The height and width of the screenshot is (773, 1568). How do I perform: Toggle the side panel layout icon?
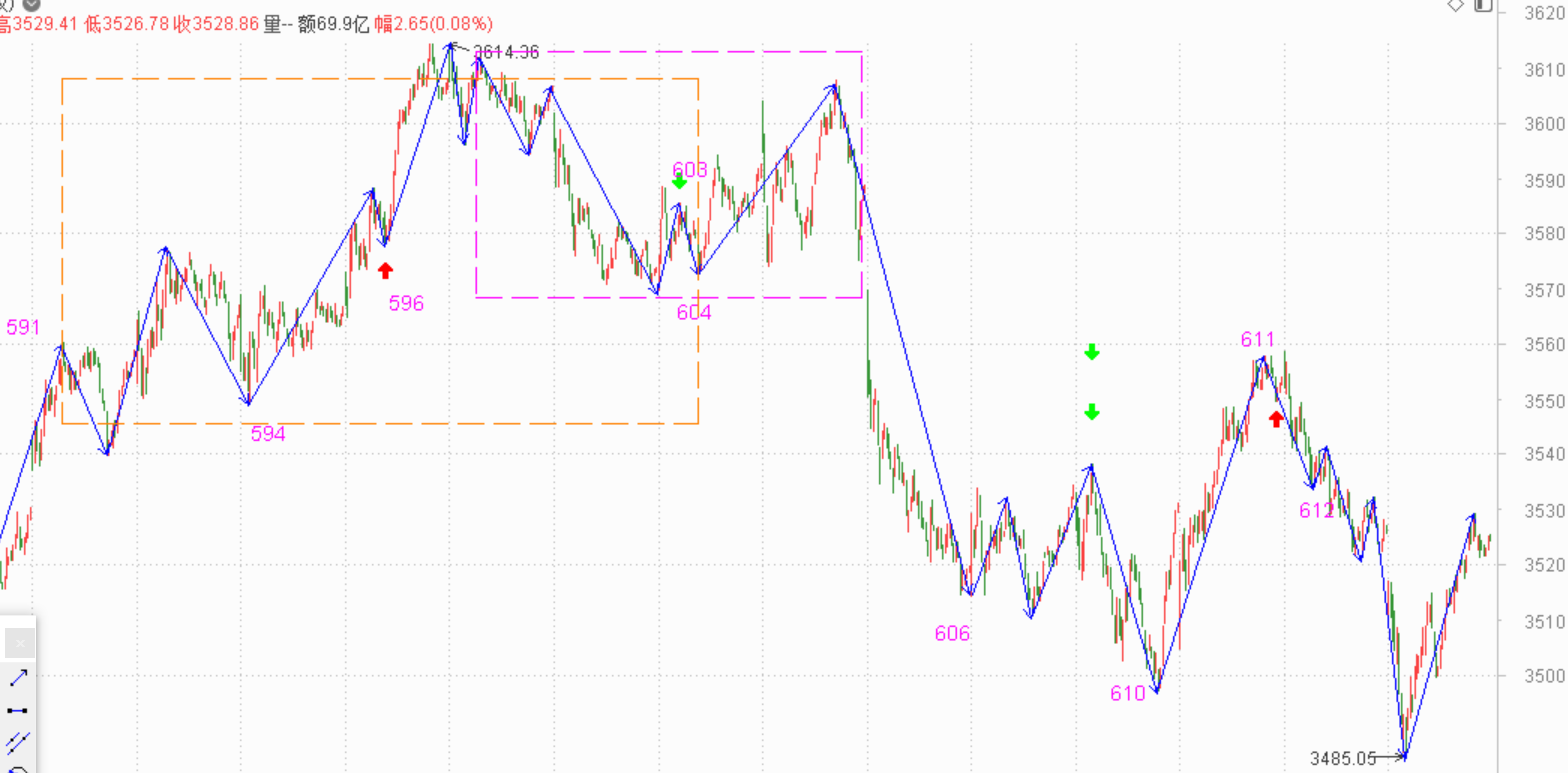1483,5
